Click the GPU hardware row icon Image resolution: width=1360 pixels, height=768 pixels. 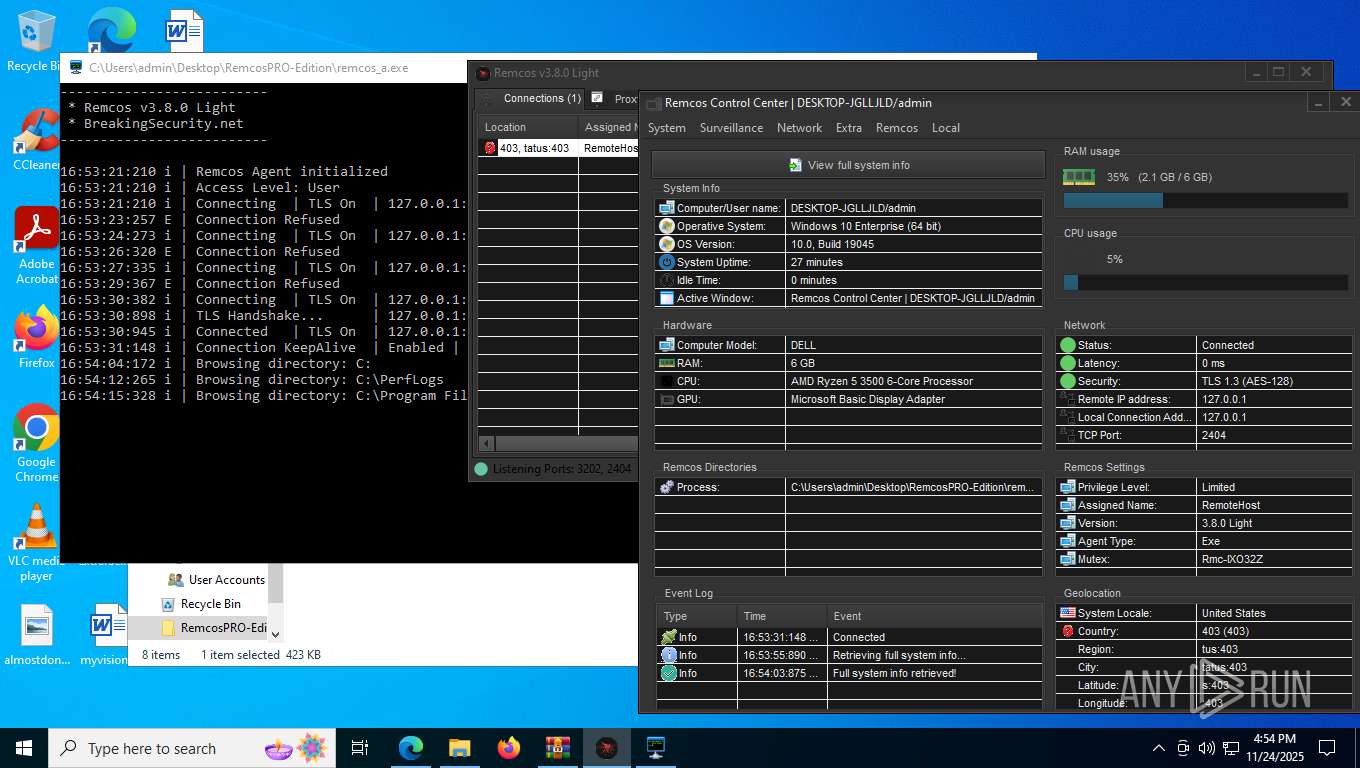667,399
